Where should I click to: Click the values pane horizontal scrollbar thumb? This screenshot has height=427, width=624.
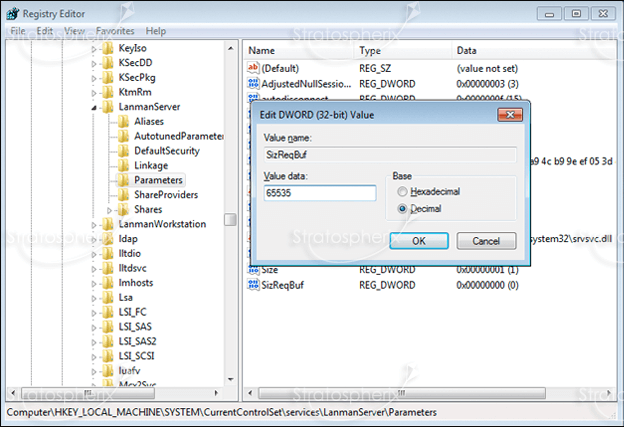point(402,394)
